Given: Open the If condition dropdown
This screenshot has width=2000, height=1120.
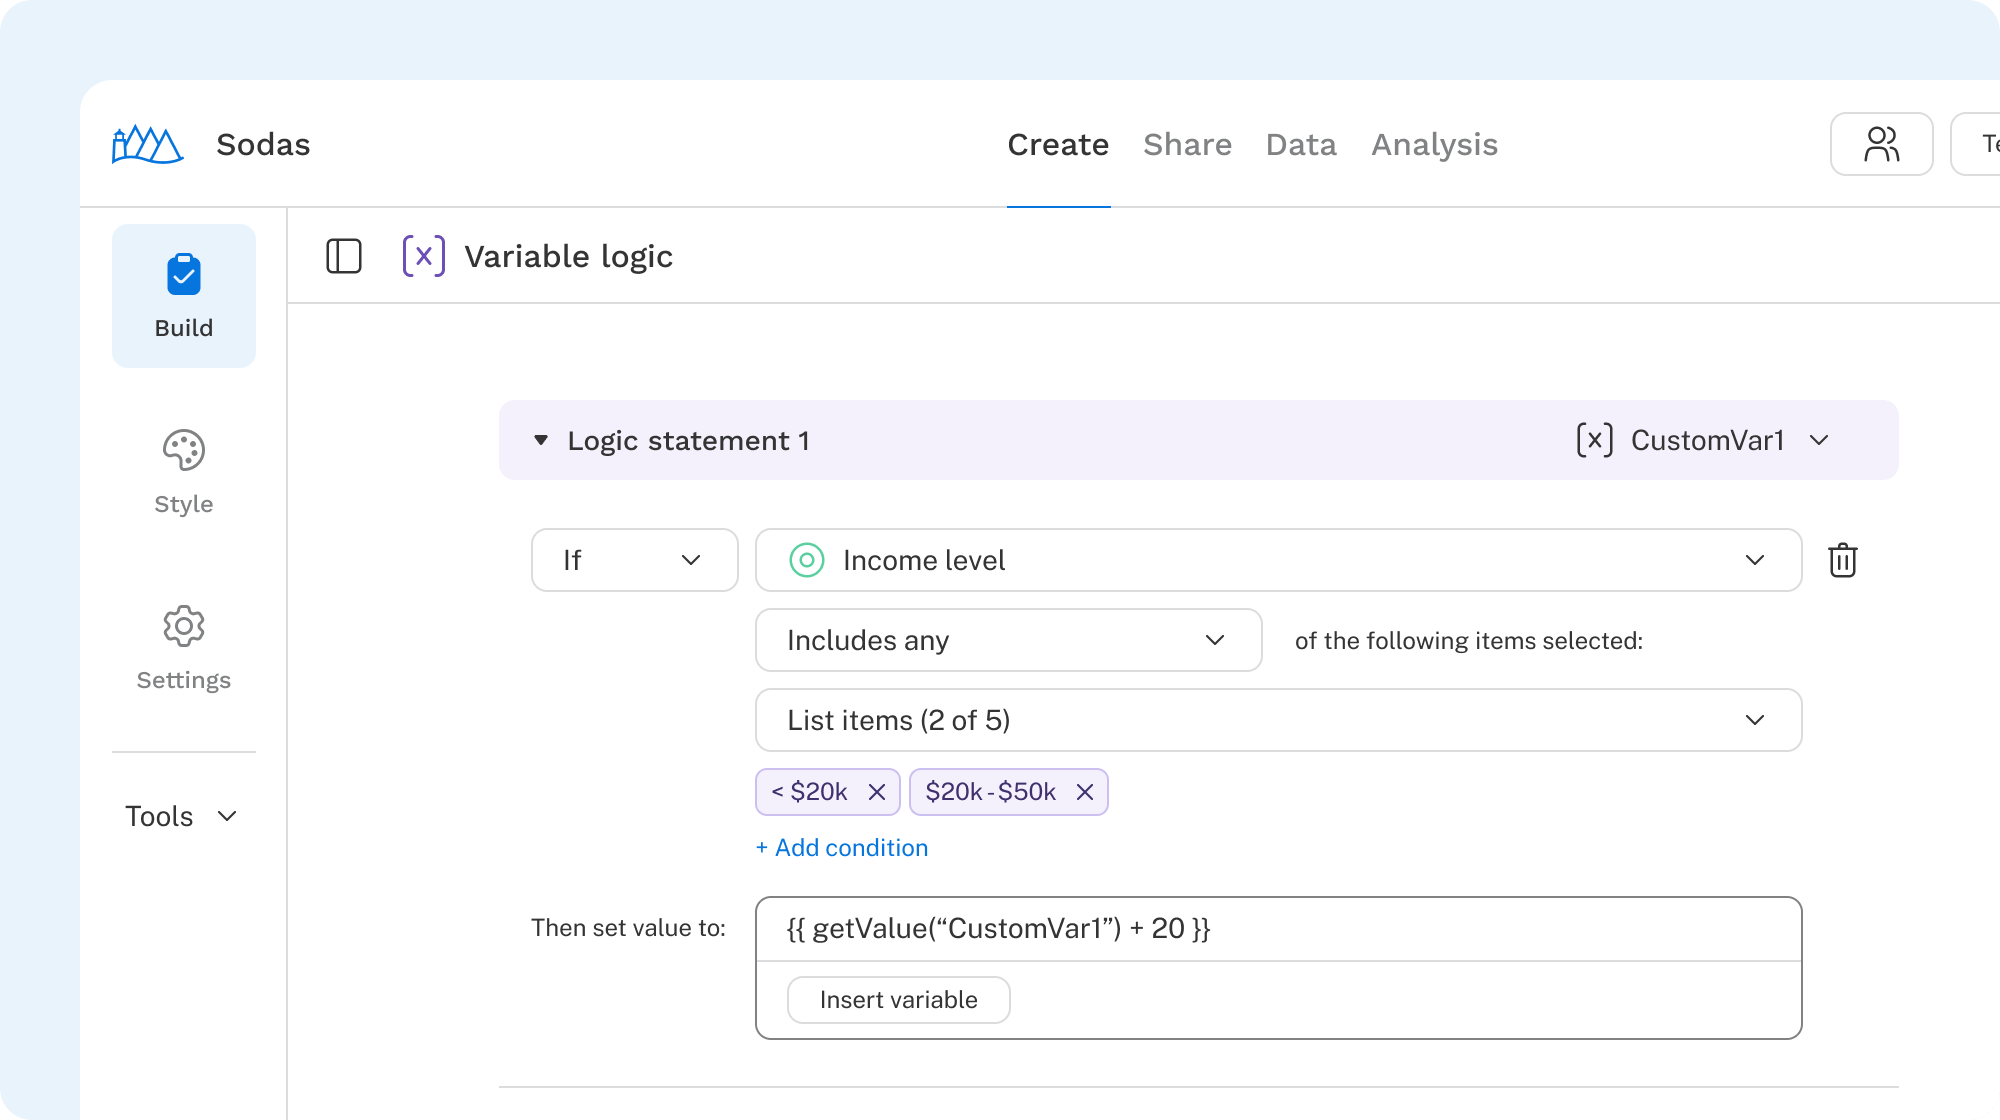Looking at the screenshot, I should 635,560.
